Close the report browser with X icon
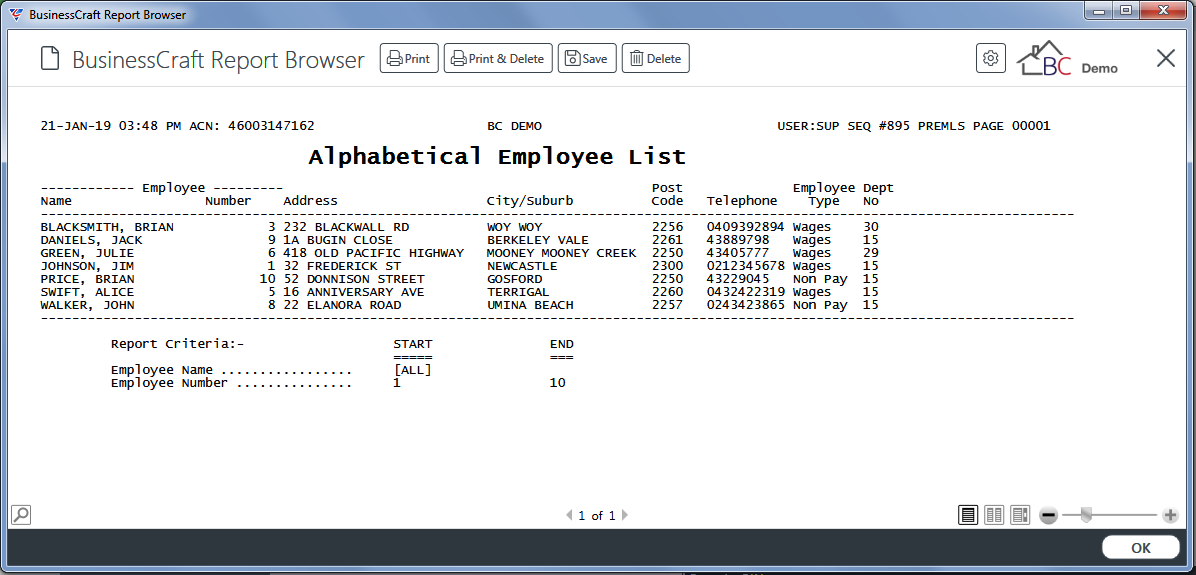 [x=1165, y=58]
